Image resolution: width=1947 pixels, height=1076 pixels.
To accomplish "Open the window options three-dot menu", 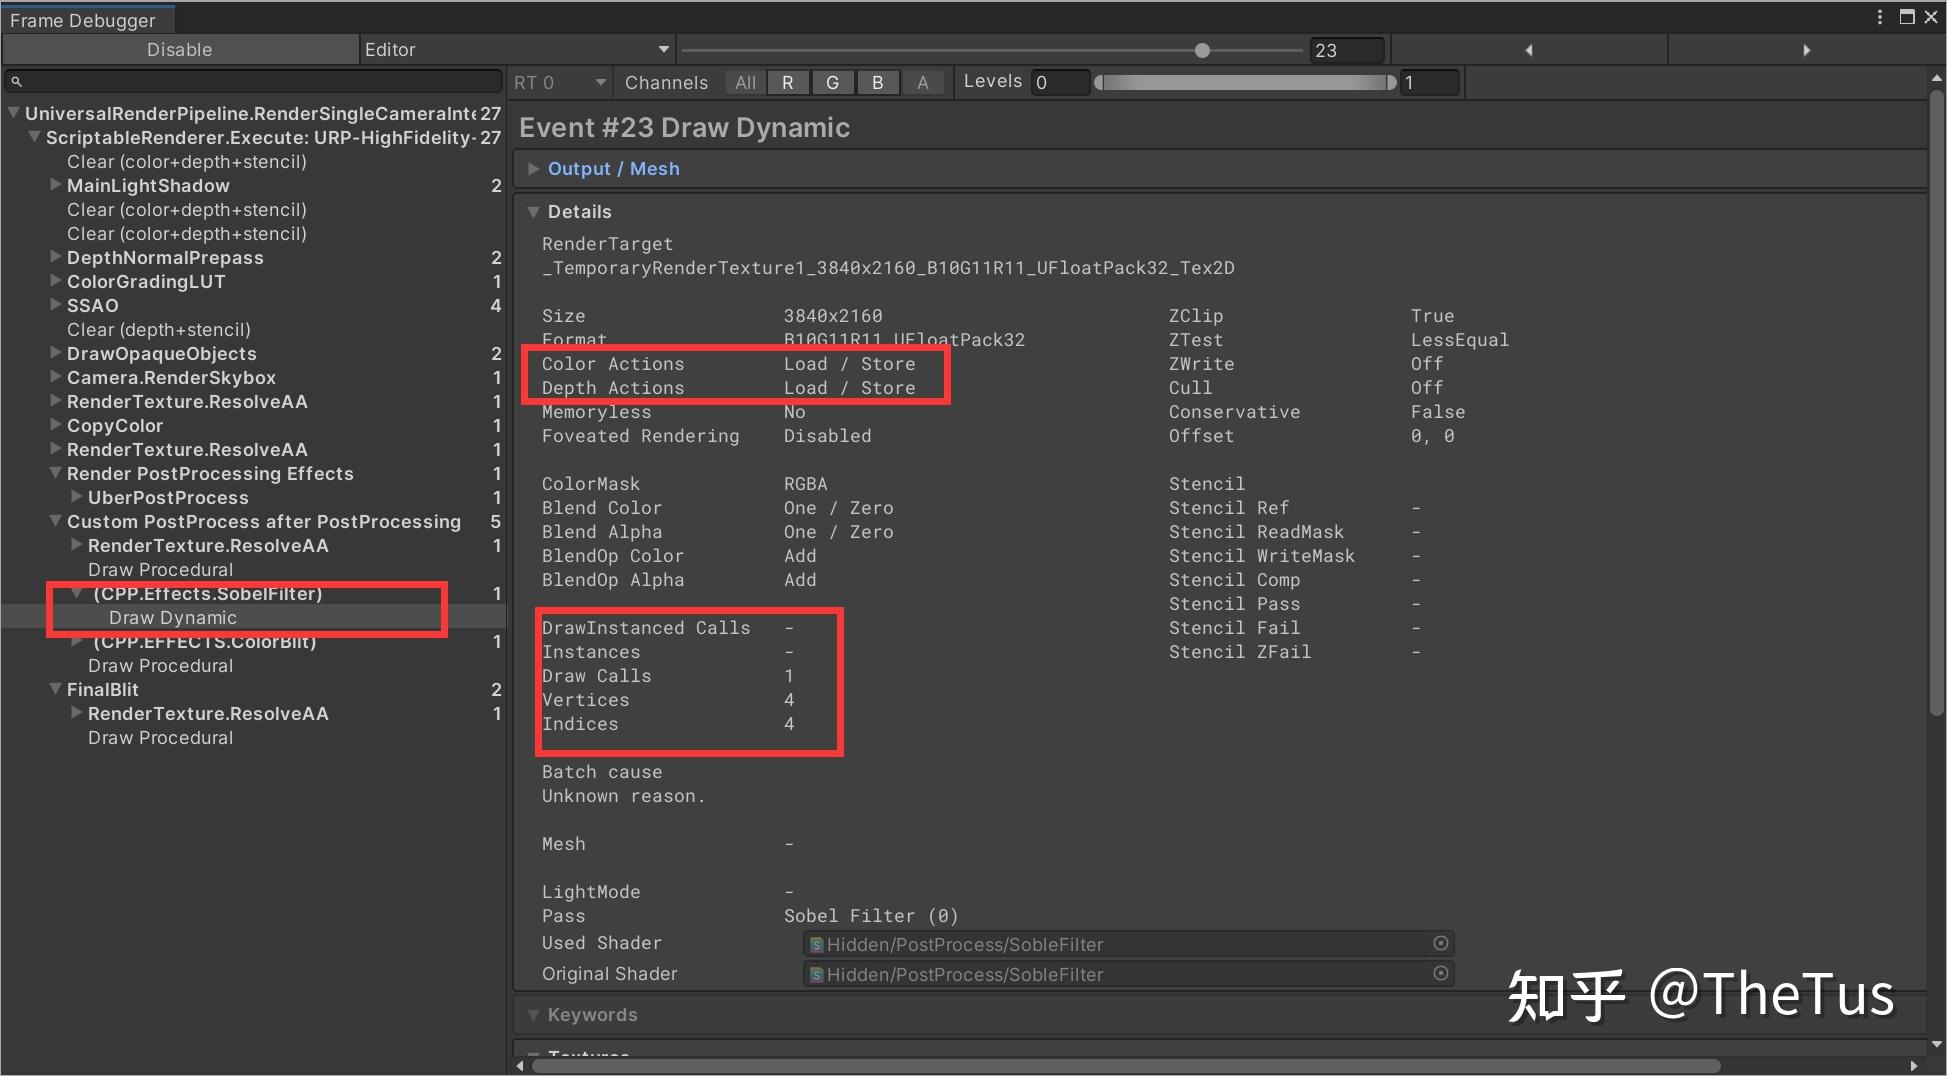I will click(x=1878, y=17).
